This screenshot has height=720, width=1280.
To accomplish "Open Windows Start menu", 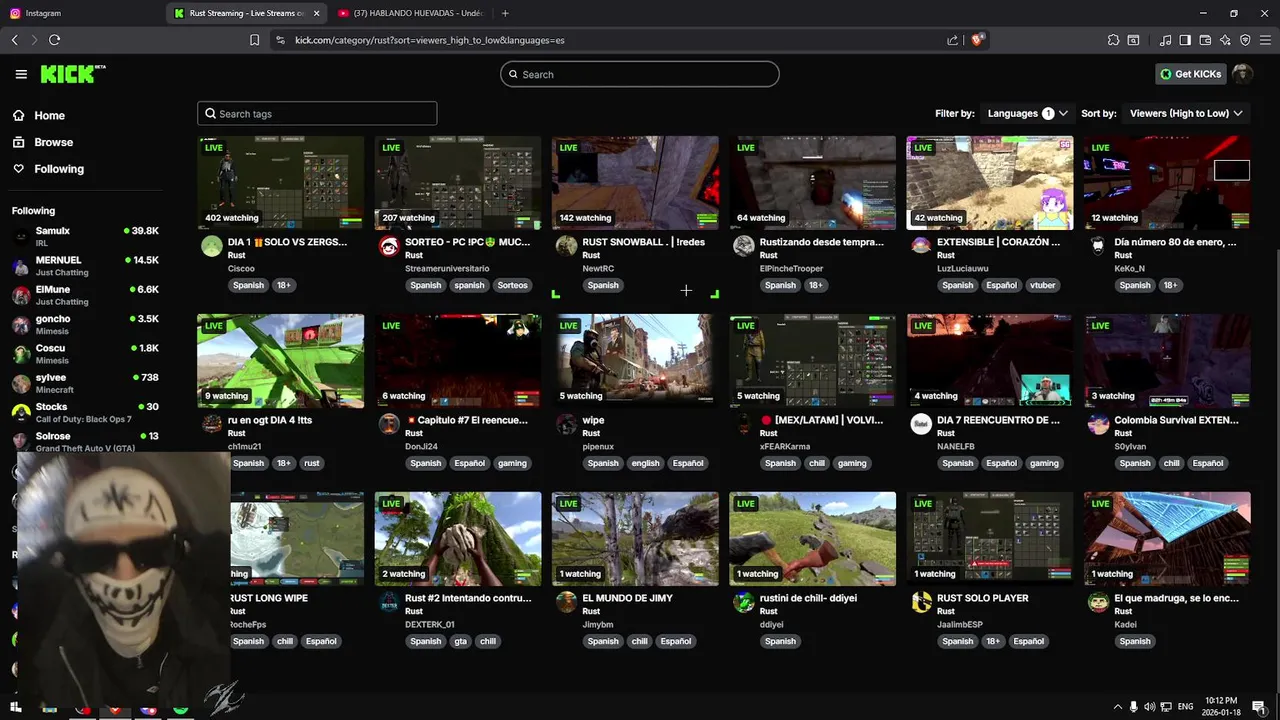I will pyautogui.click(x=16, y=707).
